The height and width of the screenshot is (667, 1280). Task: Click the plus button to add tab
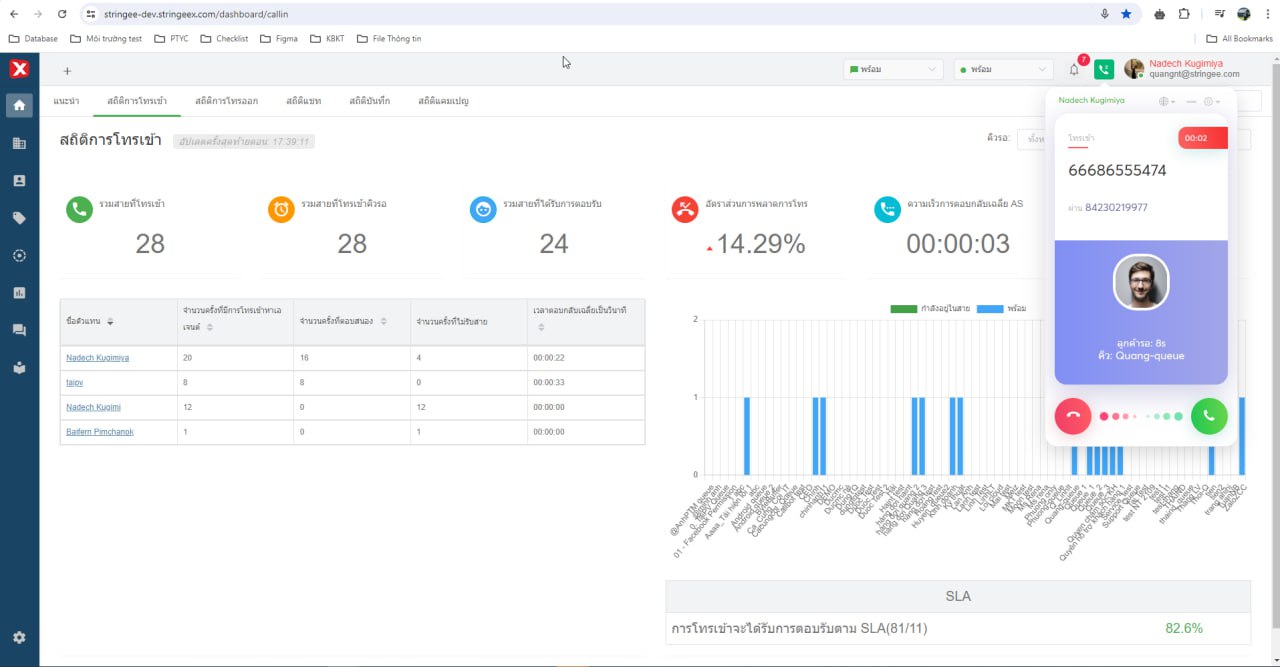click(x=67, y=71)
